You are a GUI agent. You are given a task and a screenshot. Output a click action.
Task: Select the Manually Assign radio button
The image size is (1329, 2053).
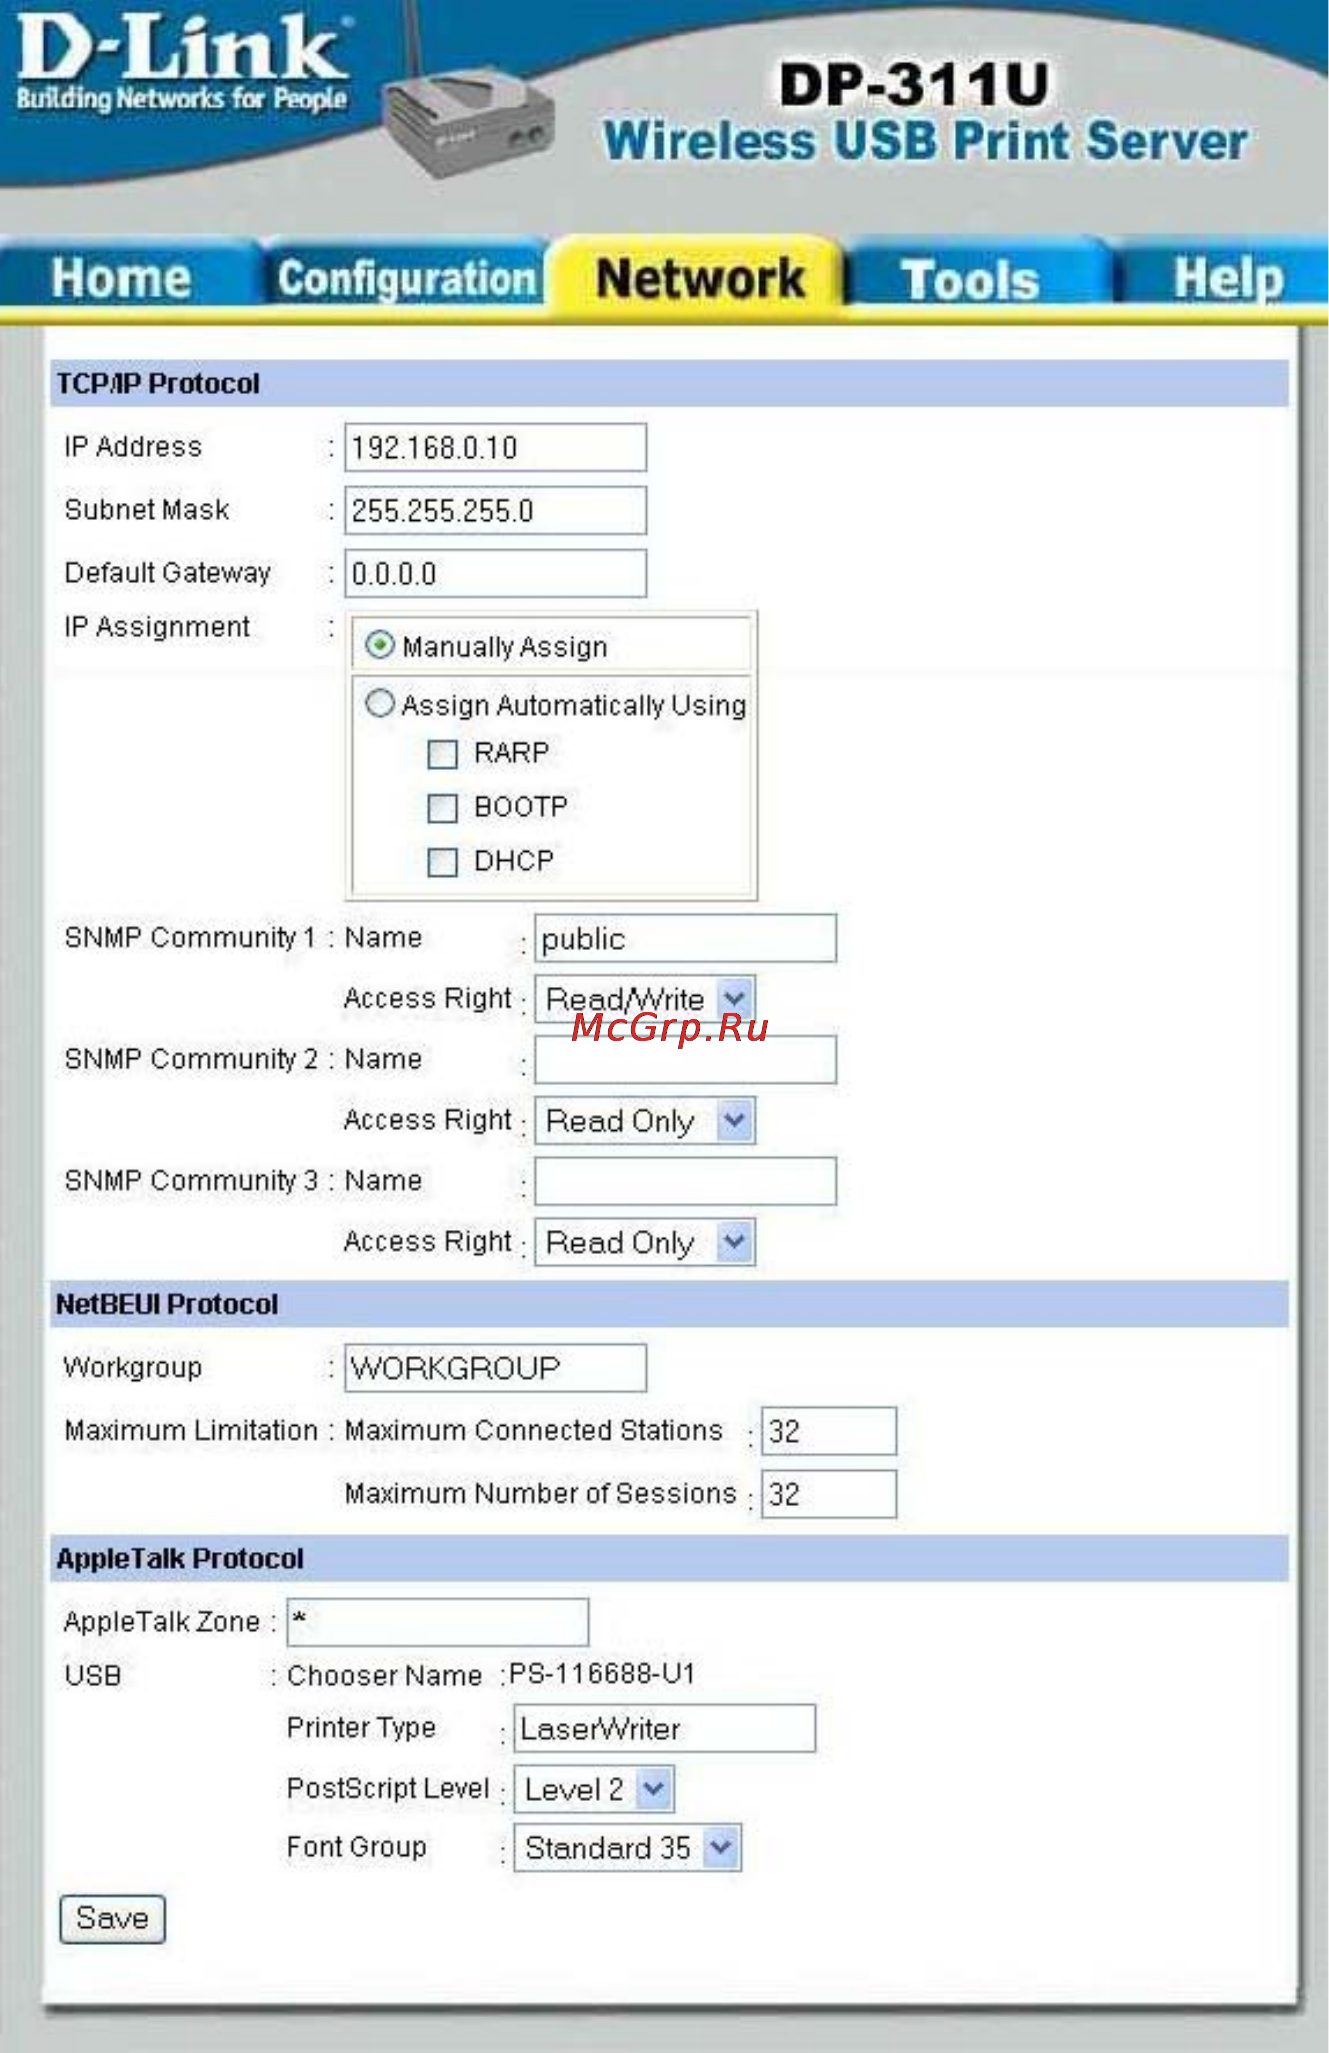click(x=379, y=645)
